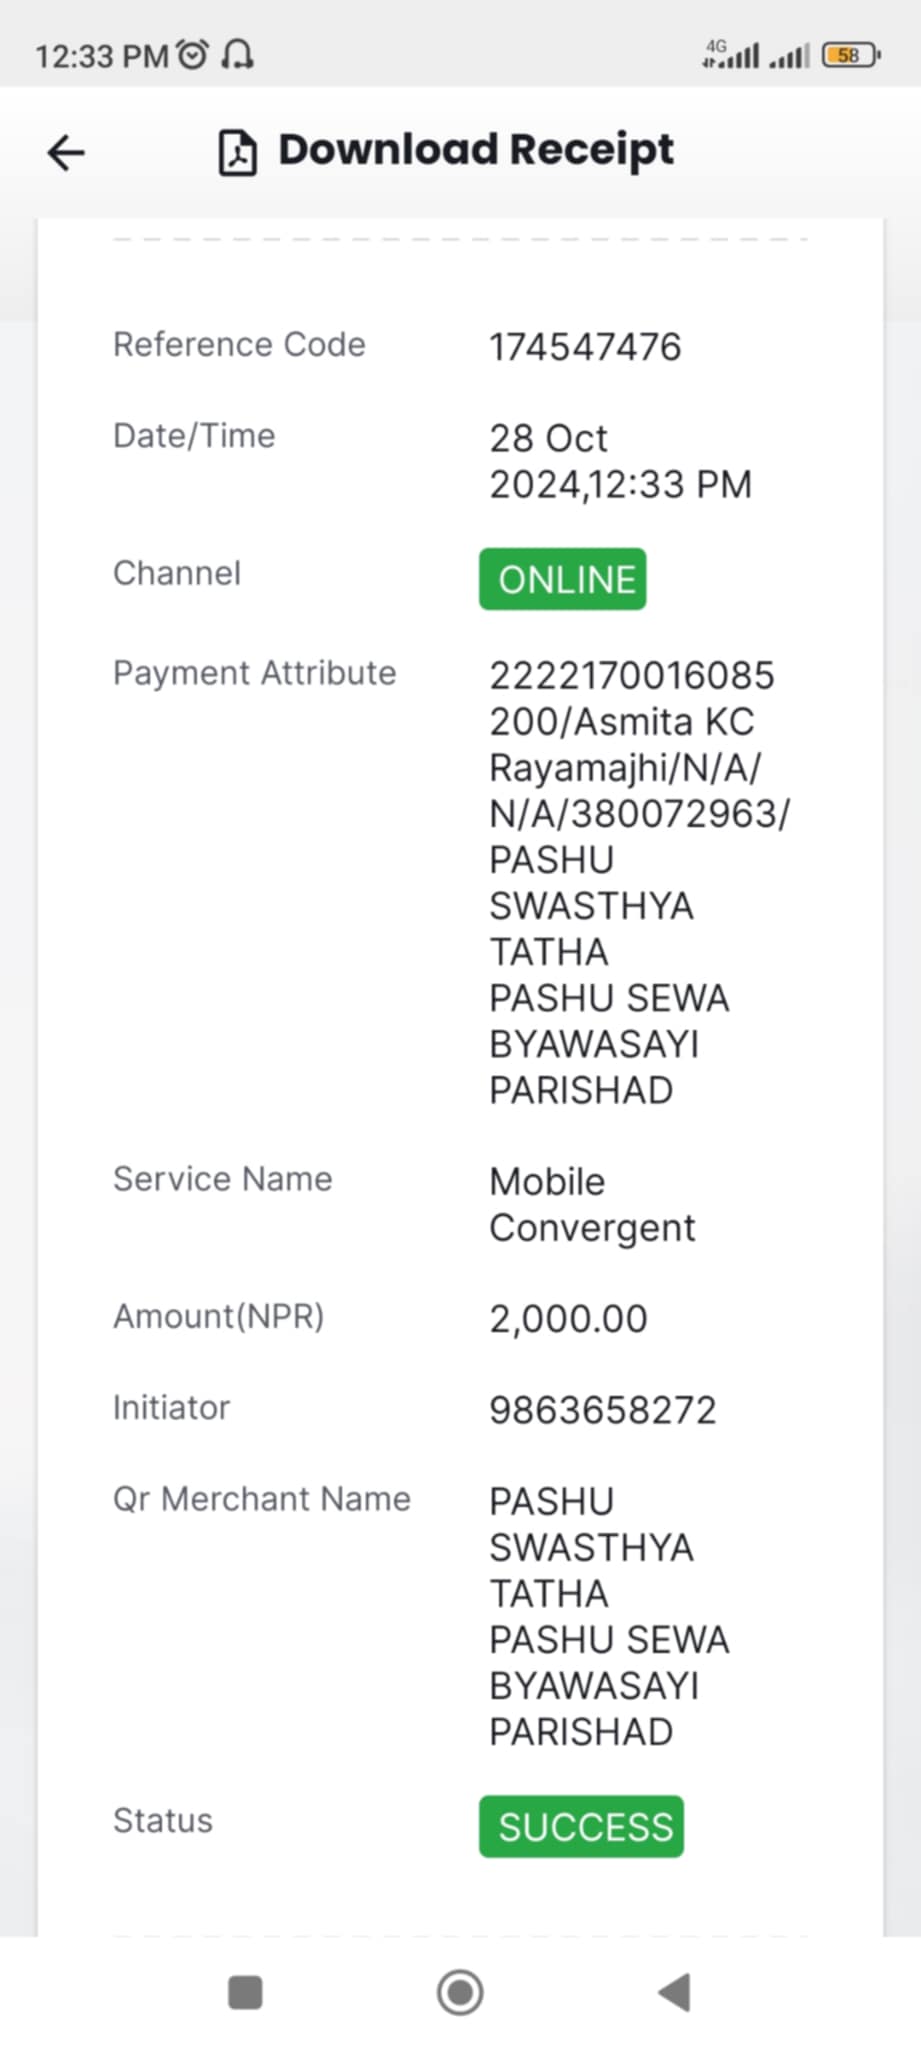921x2048 pixels.
Task: Tap the Mobile Convergent service name
Action: 592,1205
